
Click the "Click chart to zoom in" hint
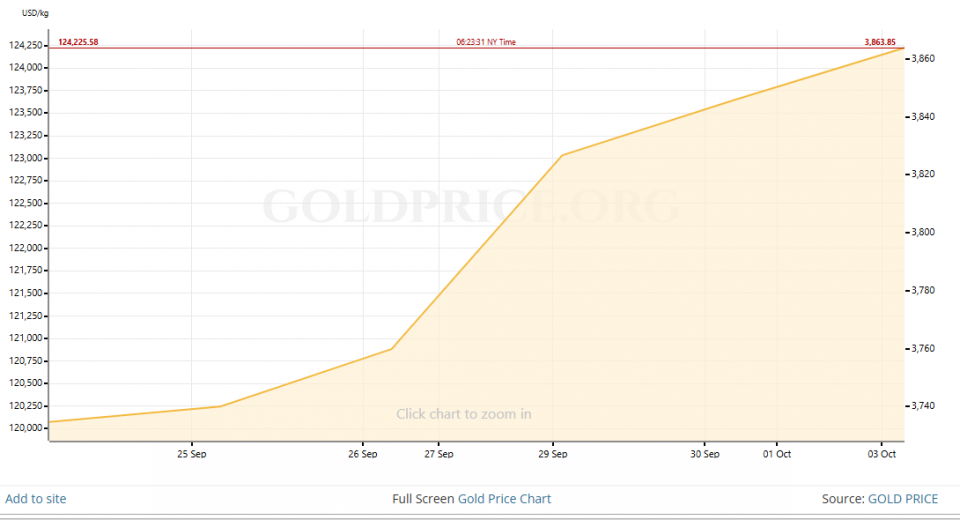[x=463, y=413]
